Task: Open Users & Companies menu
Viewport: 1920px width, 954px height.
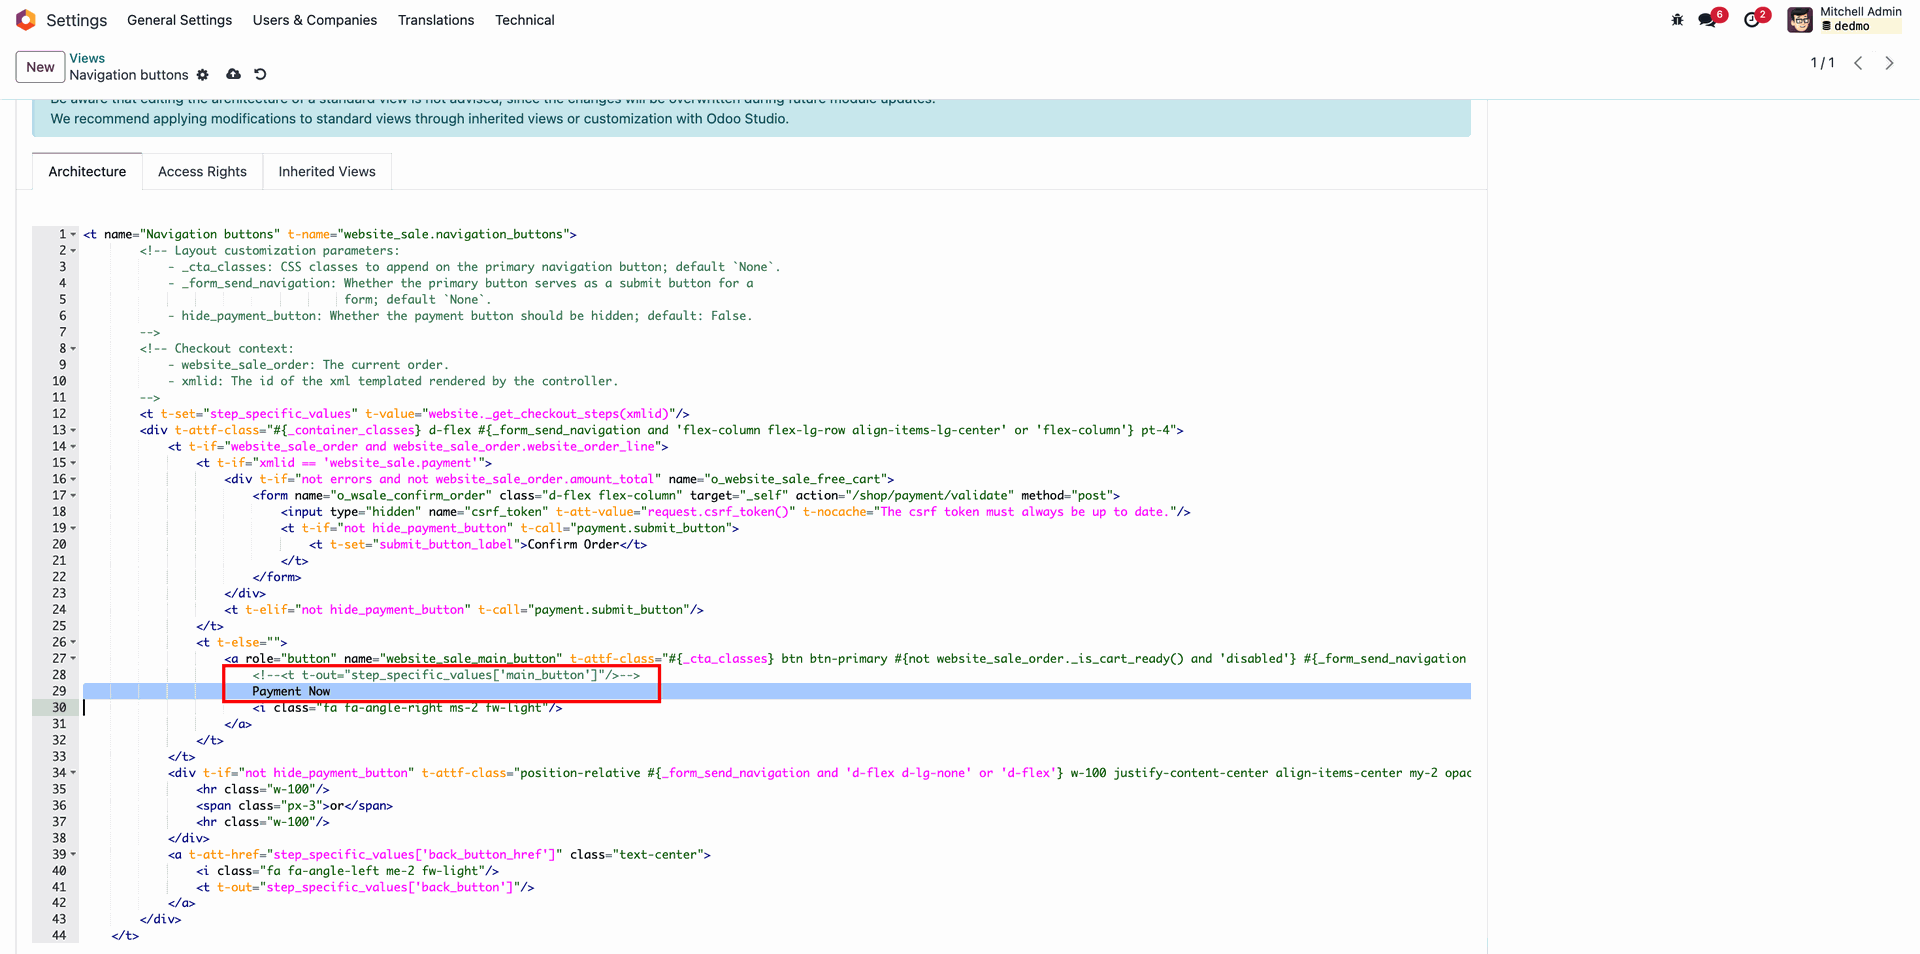Action: [315, 20]
